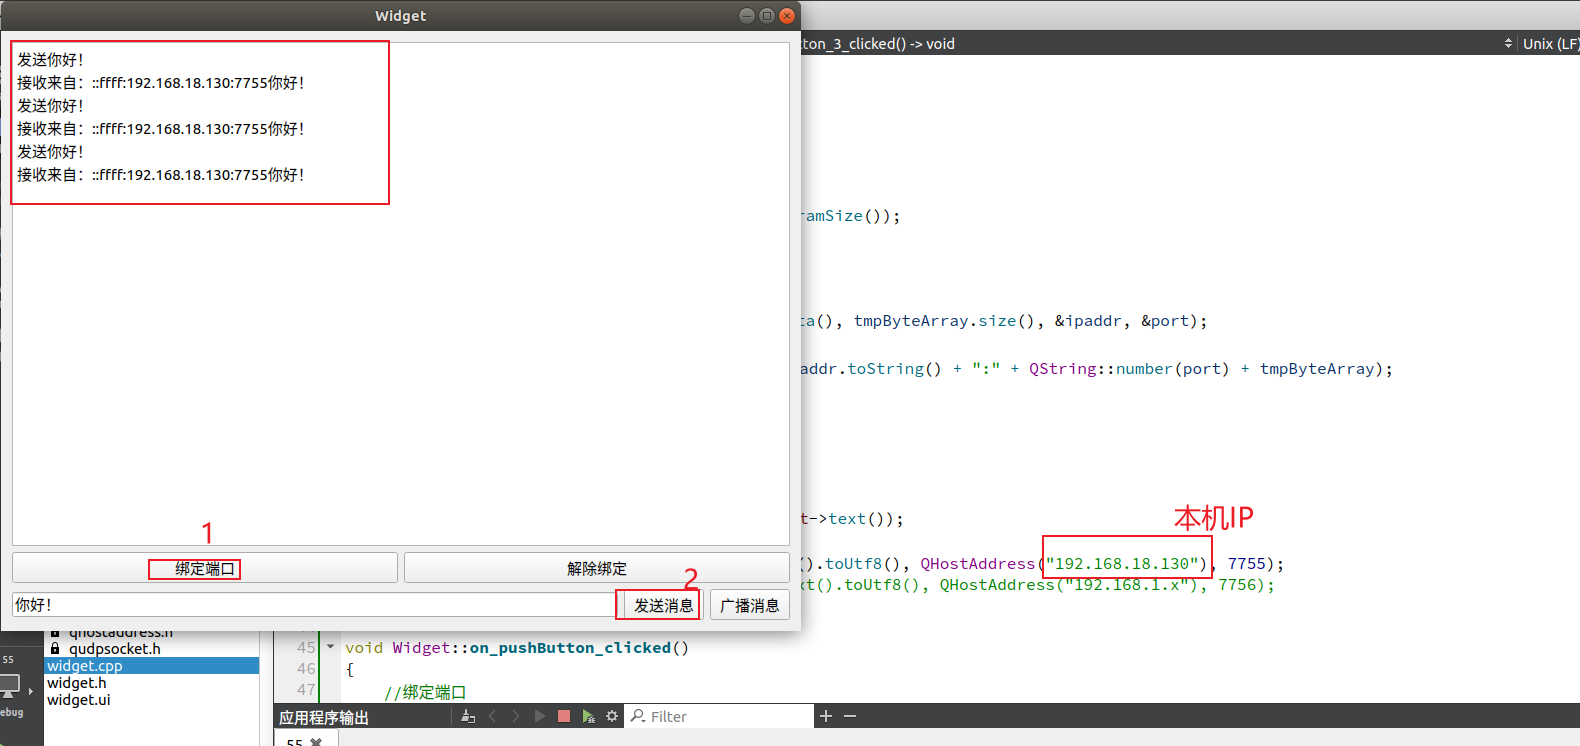
Task: Focus the message input containing 你好!
Action: 313,605
